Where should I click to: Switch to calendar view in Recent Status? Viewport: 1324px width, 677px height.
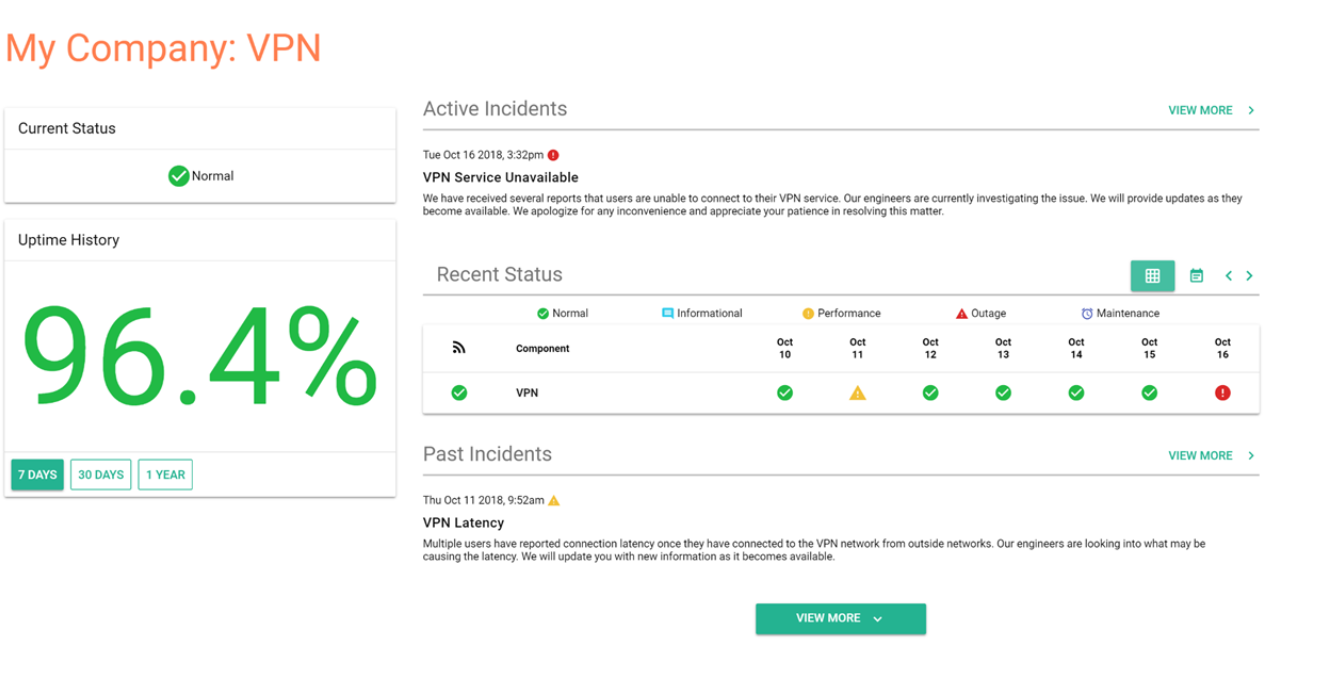click(x=1196, y=275)
